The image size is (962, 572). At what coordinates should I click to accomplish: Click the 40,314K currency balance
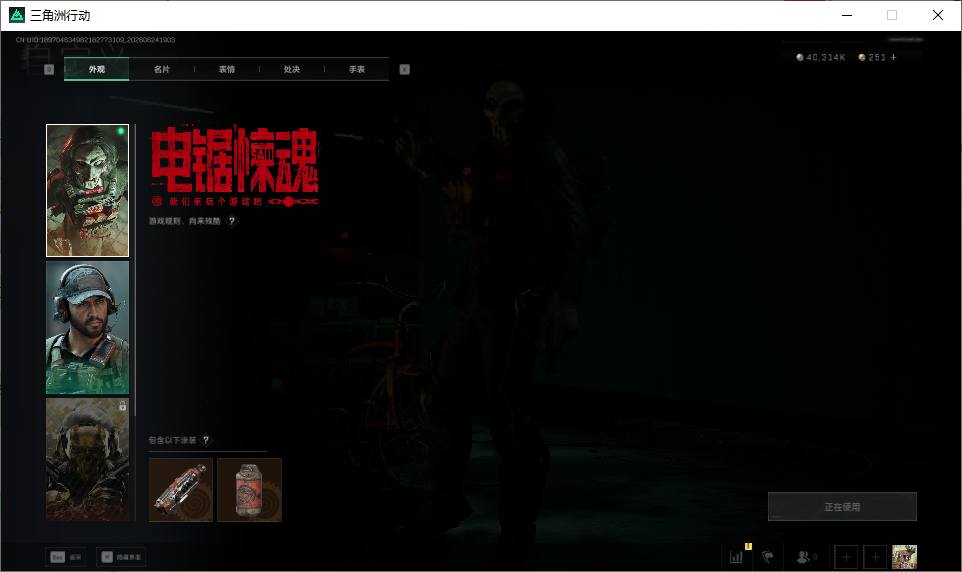[x=821, y=57]
